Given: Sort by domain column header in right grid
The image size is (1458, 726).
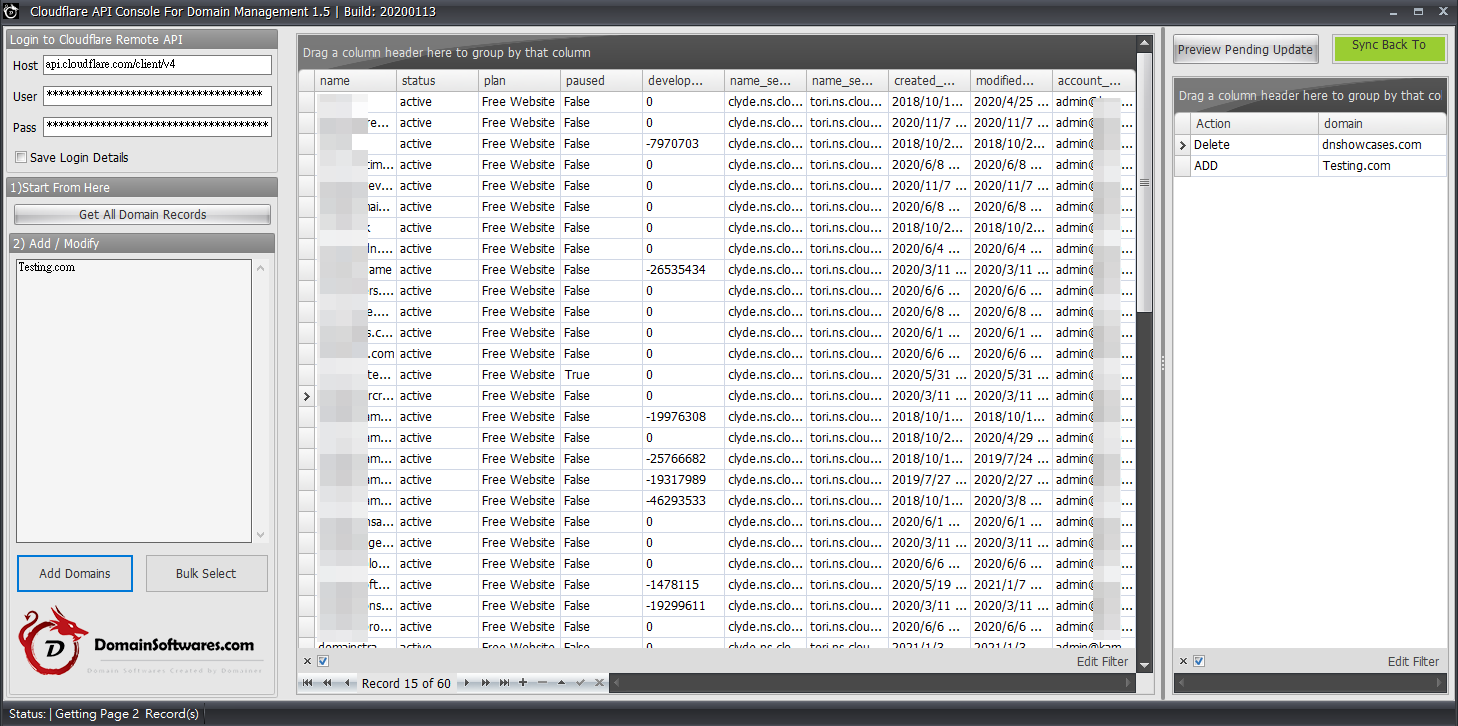Looking at the screenshot, I should pos(1383,124).
